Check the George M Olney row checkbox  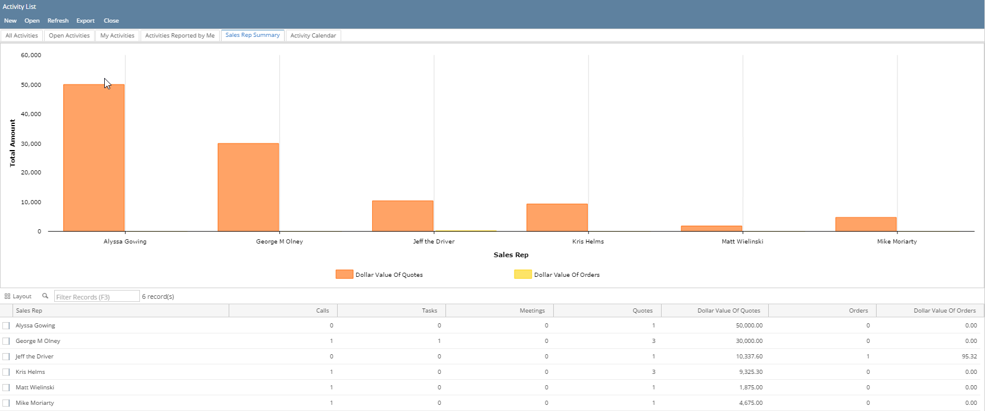click(x=6, y=341)
